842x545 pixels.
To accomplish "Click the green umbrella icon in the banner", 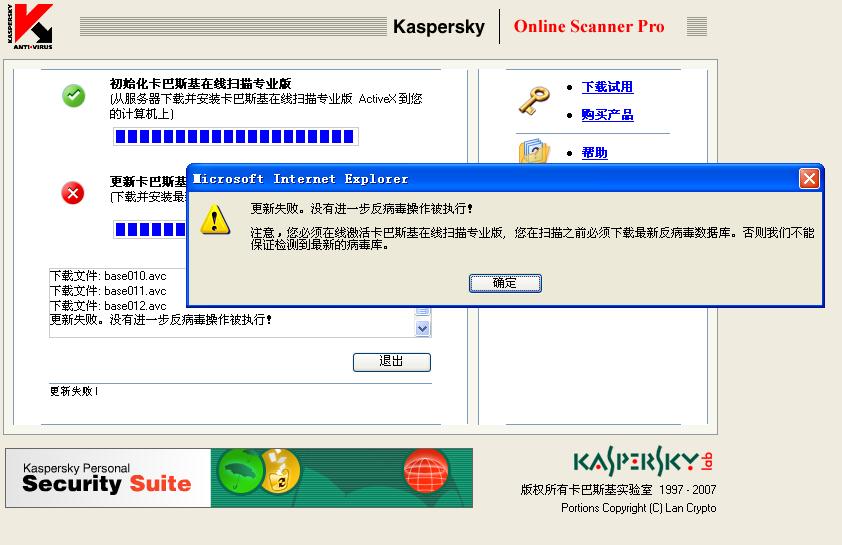I will (x=239, y=471).
